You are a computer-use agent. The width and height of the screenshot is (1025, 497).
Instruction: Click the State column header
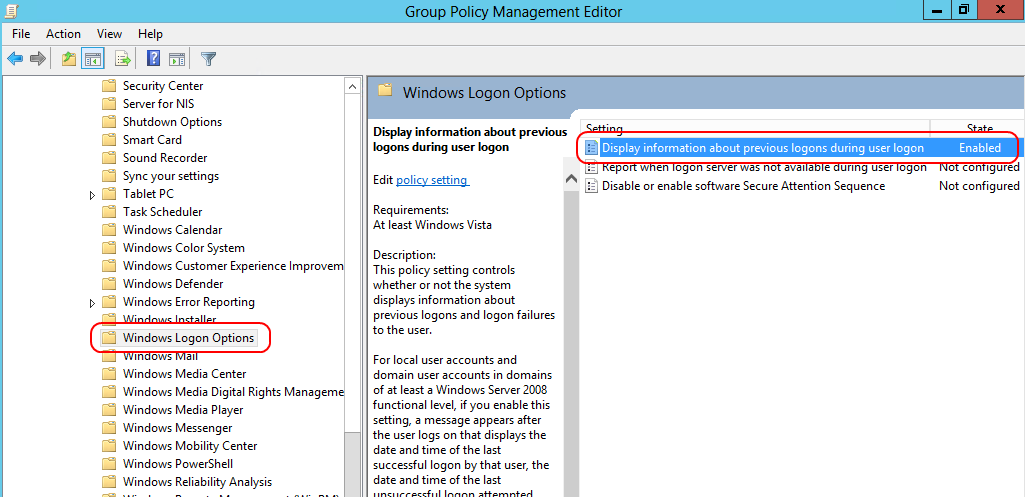(x=979, y=128)
